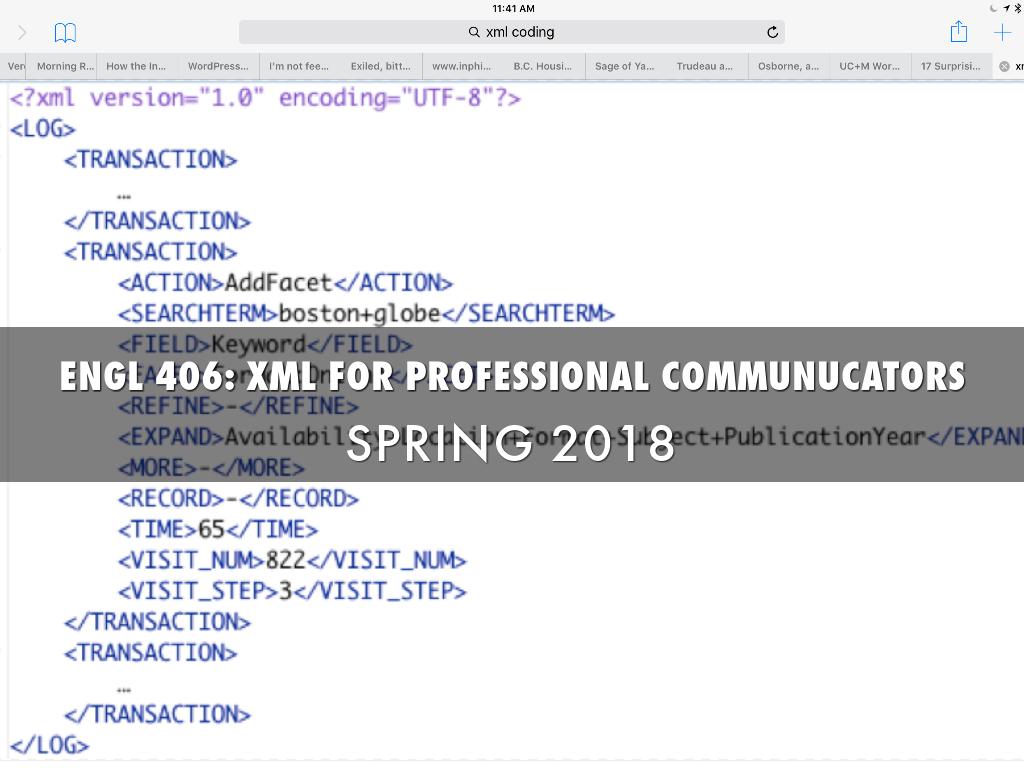
Task: Switch to the 'Morning R...' tab
Action: [x=64, y=67]
